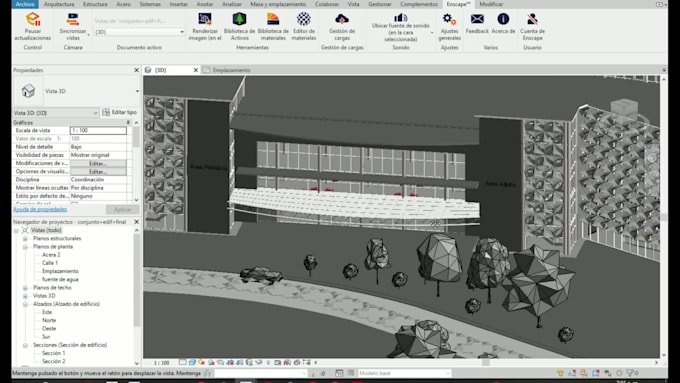
Task: Click the view's horizontal scrollbar thumb
Action: coord(486,363)
